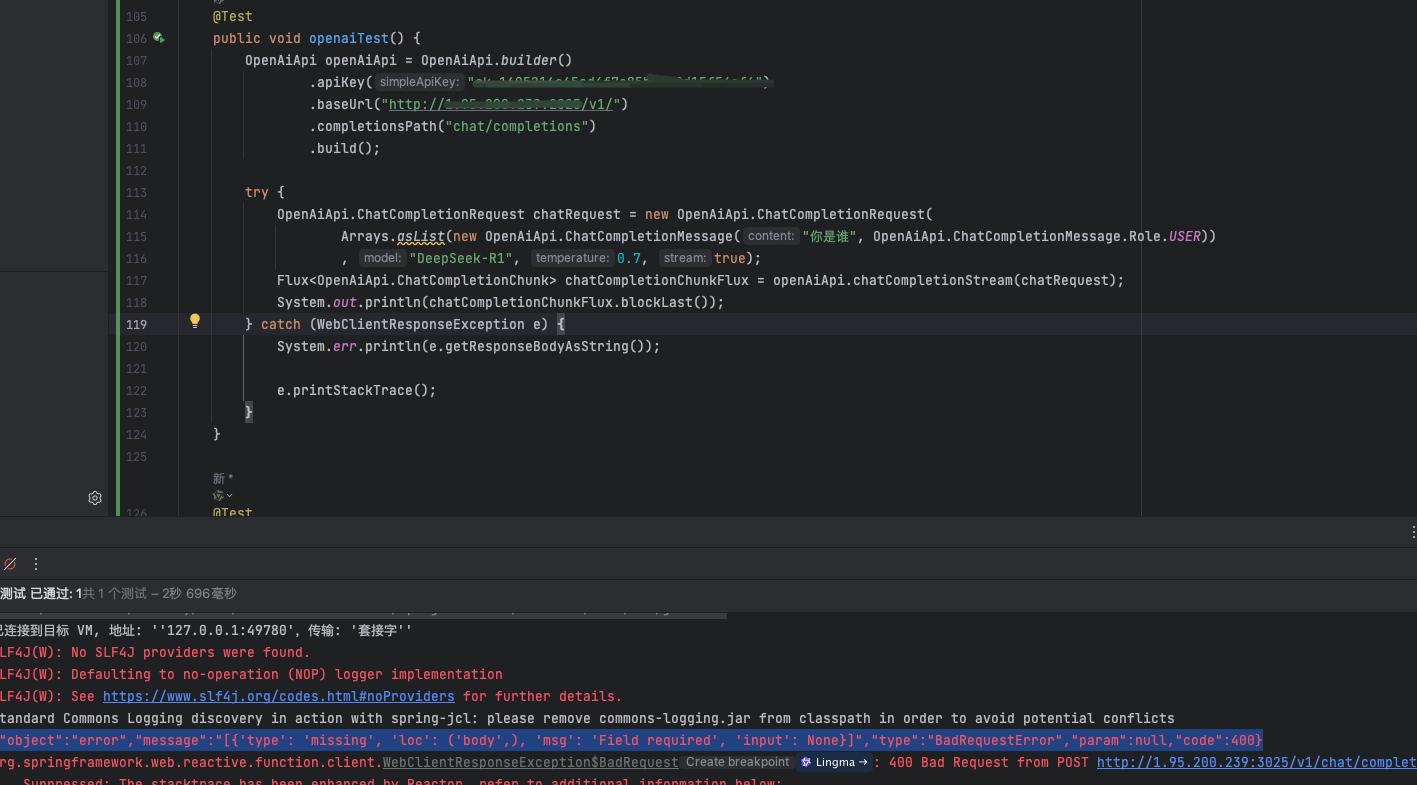Click the Lingma icon in the console
This screenshot has height=785, width=1417.
tap(806, 762)
